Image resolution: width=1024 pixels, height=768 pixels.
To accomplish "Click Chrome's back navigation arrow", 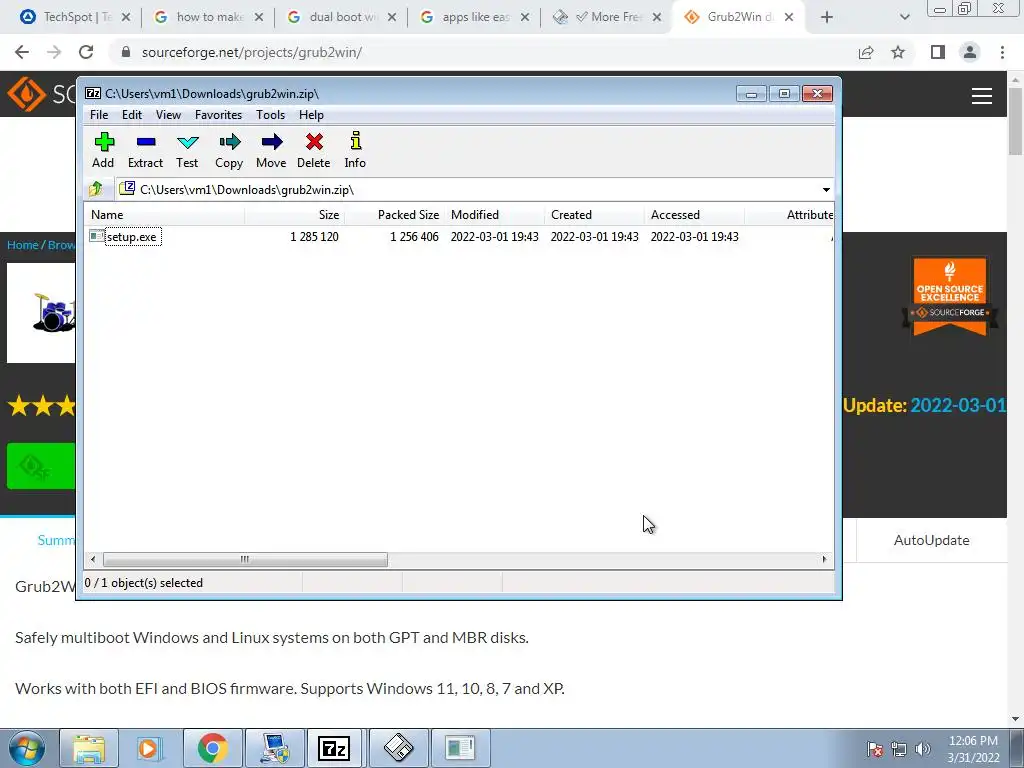I will 22,52.
